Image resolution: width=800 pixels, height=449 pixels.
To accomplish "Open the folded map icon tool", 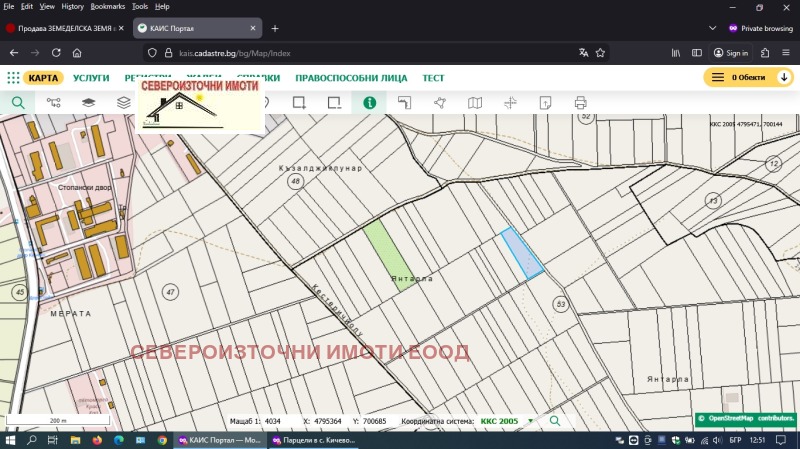I will pyautogui.click(x=475, y=102).
